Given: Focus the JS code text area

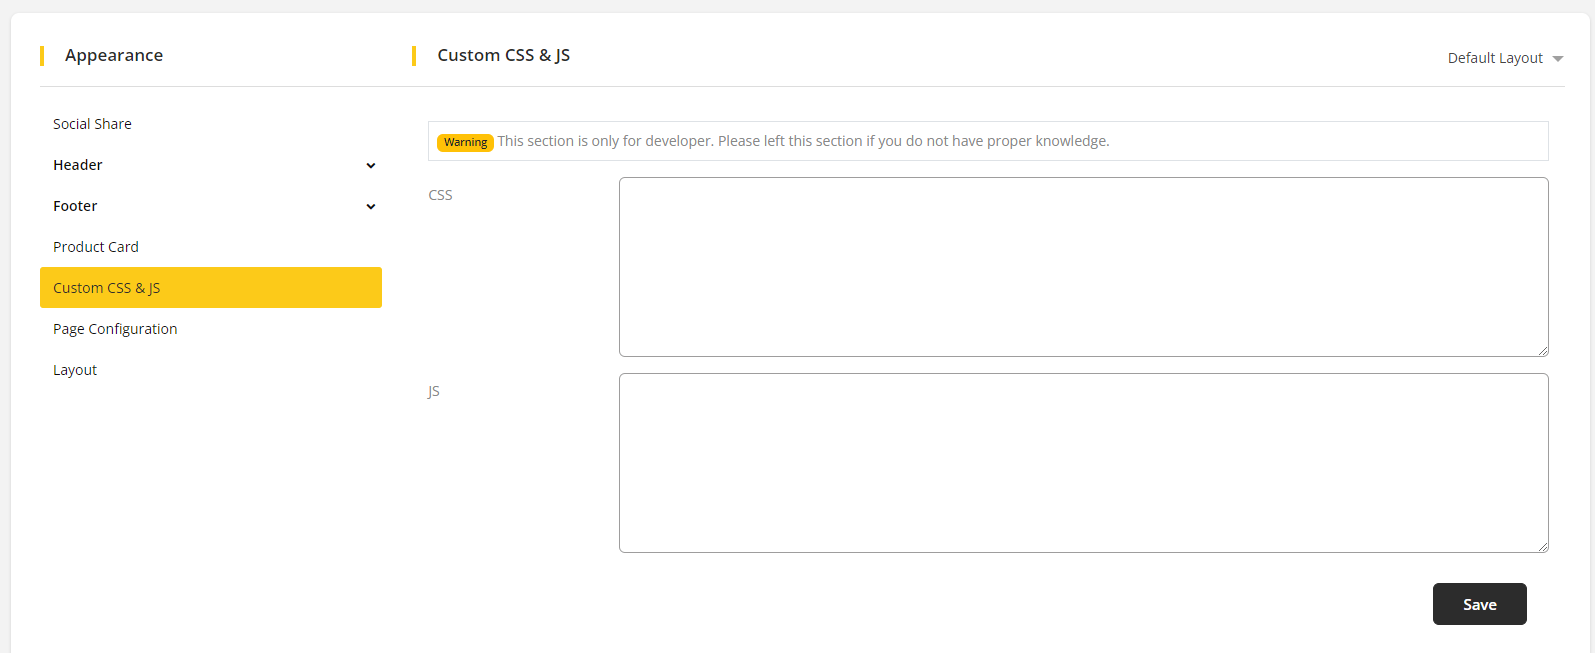Looking at the screenshot, I should tap(1083, 463).
